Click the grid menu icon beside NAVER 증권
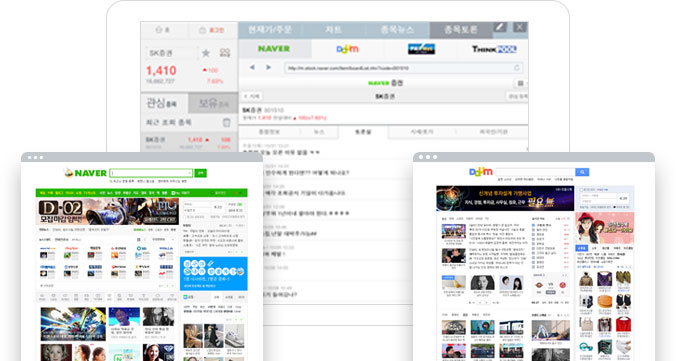This screenshot has width=676, height=361. (520, 83)
